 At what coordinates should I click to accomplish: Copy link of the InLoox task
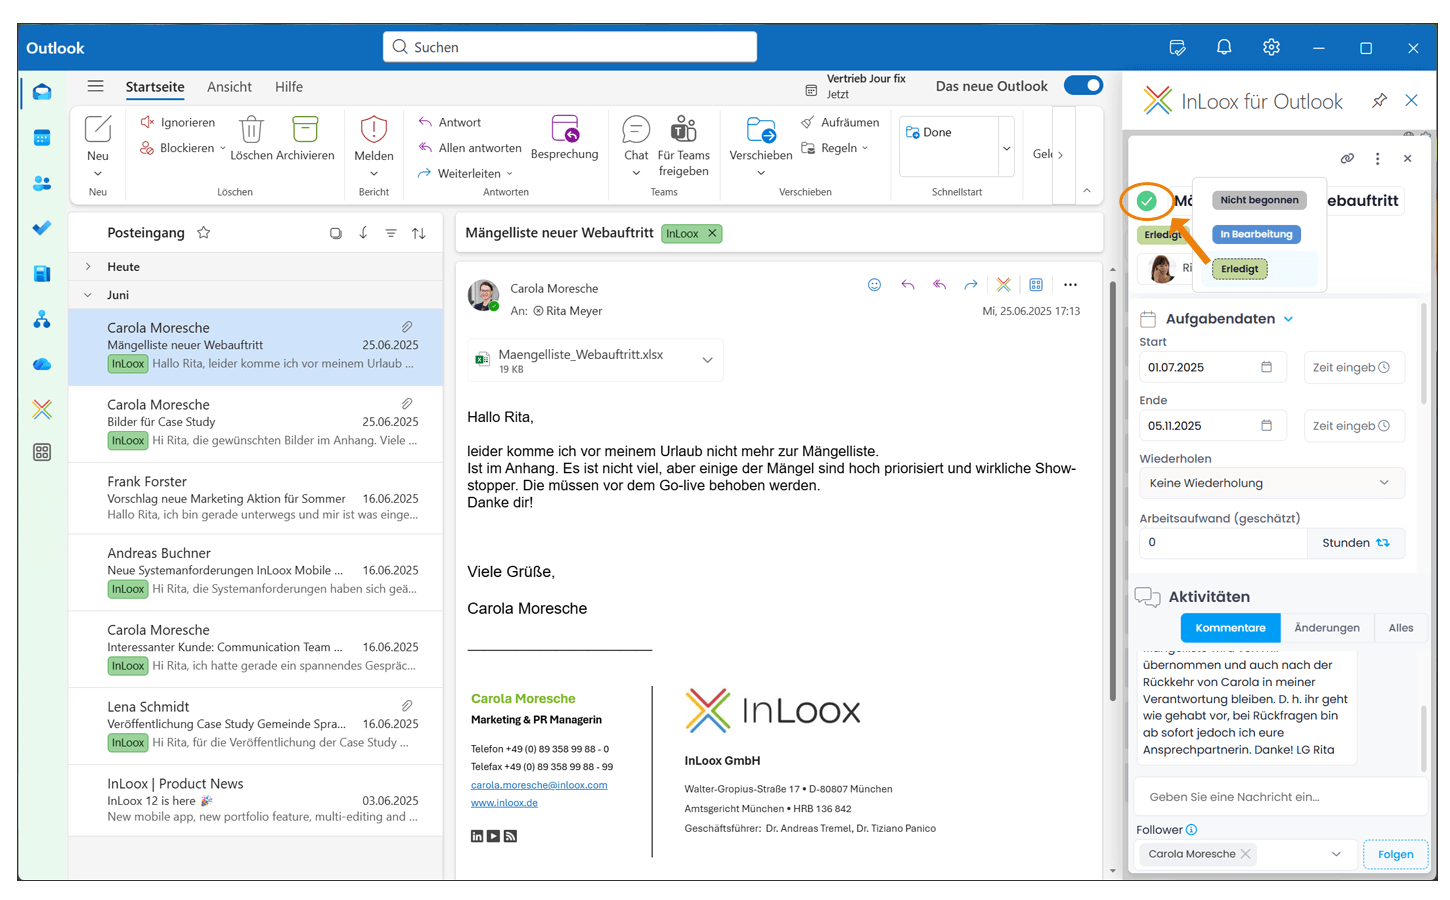pyautogui.click(x=1347, y=158)
